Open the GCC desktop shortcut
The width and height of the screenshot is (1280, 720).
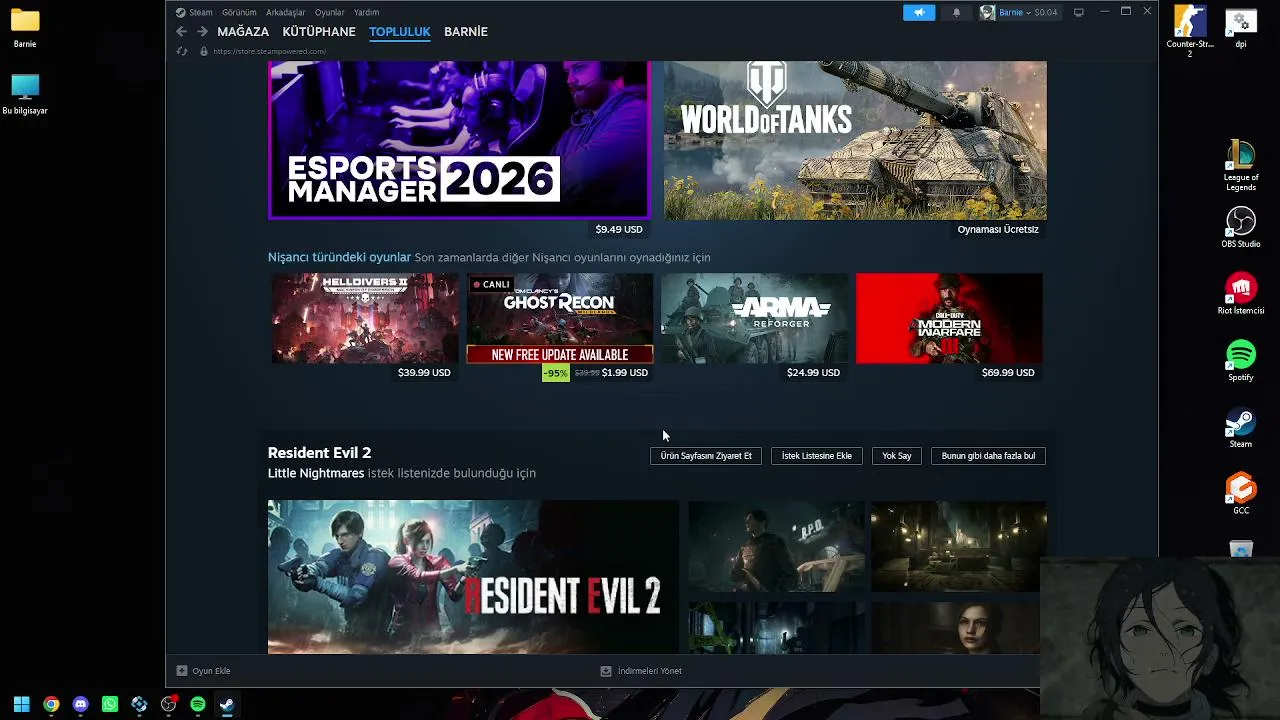pyautogui.click(x=1241, y=494)
